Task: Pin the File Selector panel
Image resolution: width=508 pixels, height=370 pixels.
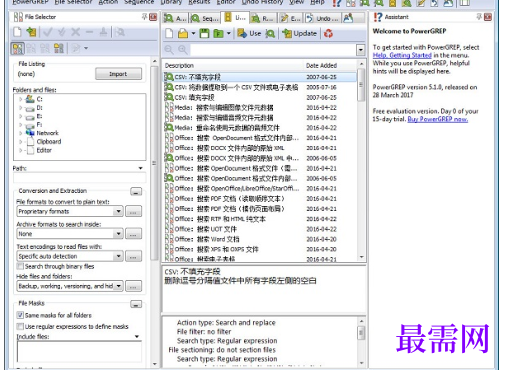Action: (x=144, y=17)
